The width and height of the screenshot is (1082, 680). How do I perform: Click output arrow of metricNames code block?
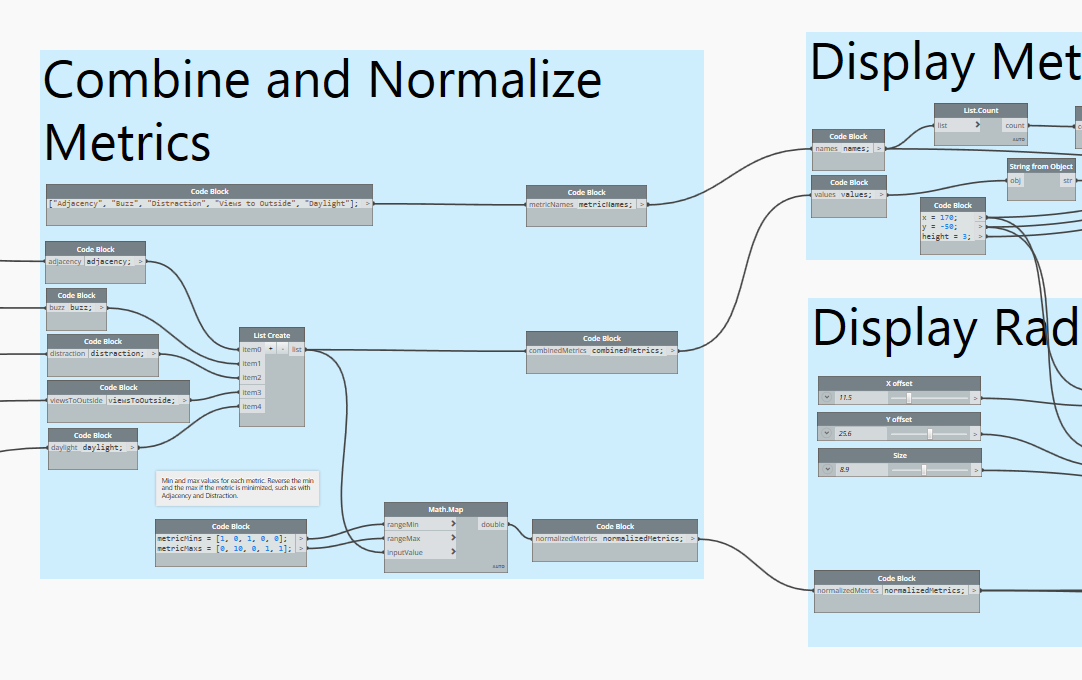[x=641, y=205]
